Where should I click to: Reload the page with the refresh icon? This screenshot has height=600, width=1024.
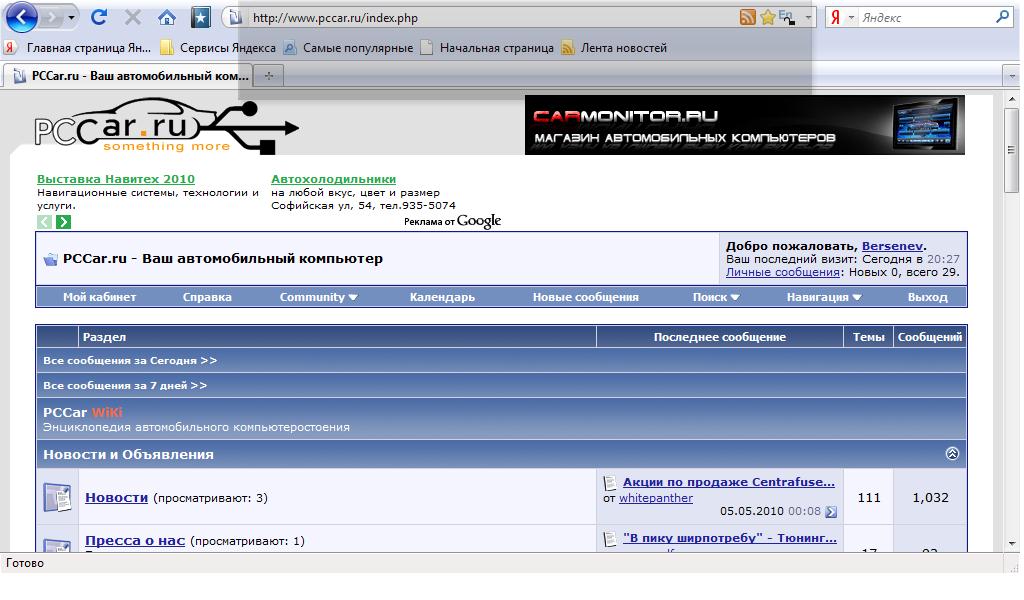pyautogui.click(x=99, y=17)
